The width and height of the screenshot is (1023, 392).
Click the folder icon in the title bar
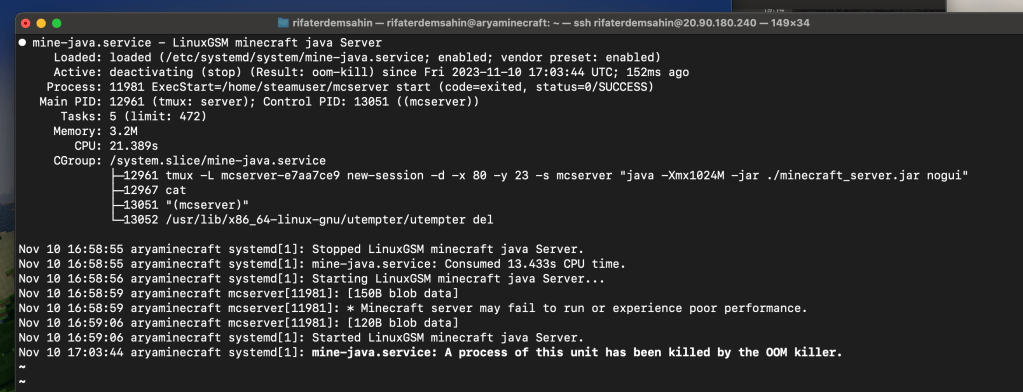(283, 23)
